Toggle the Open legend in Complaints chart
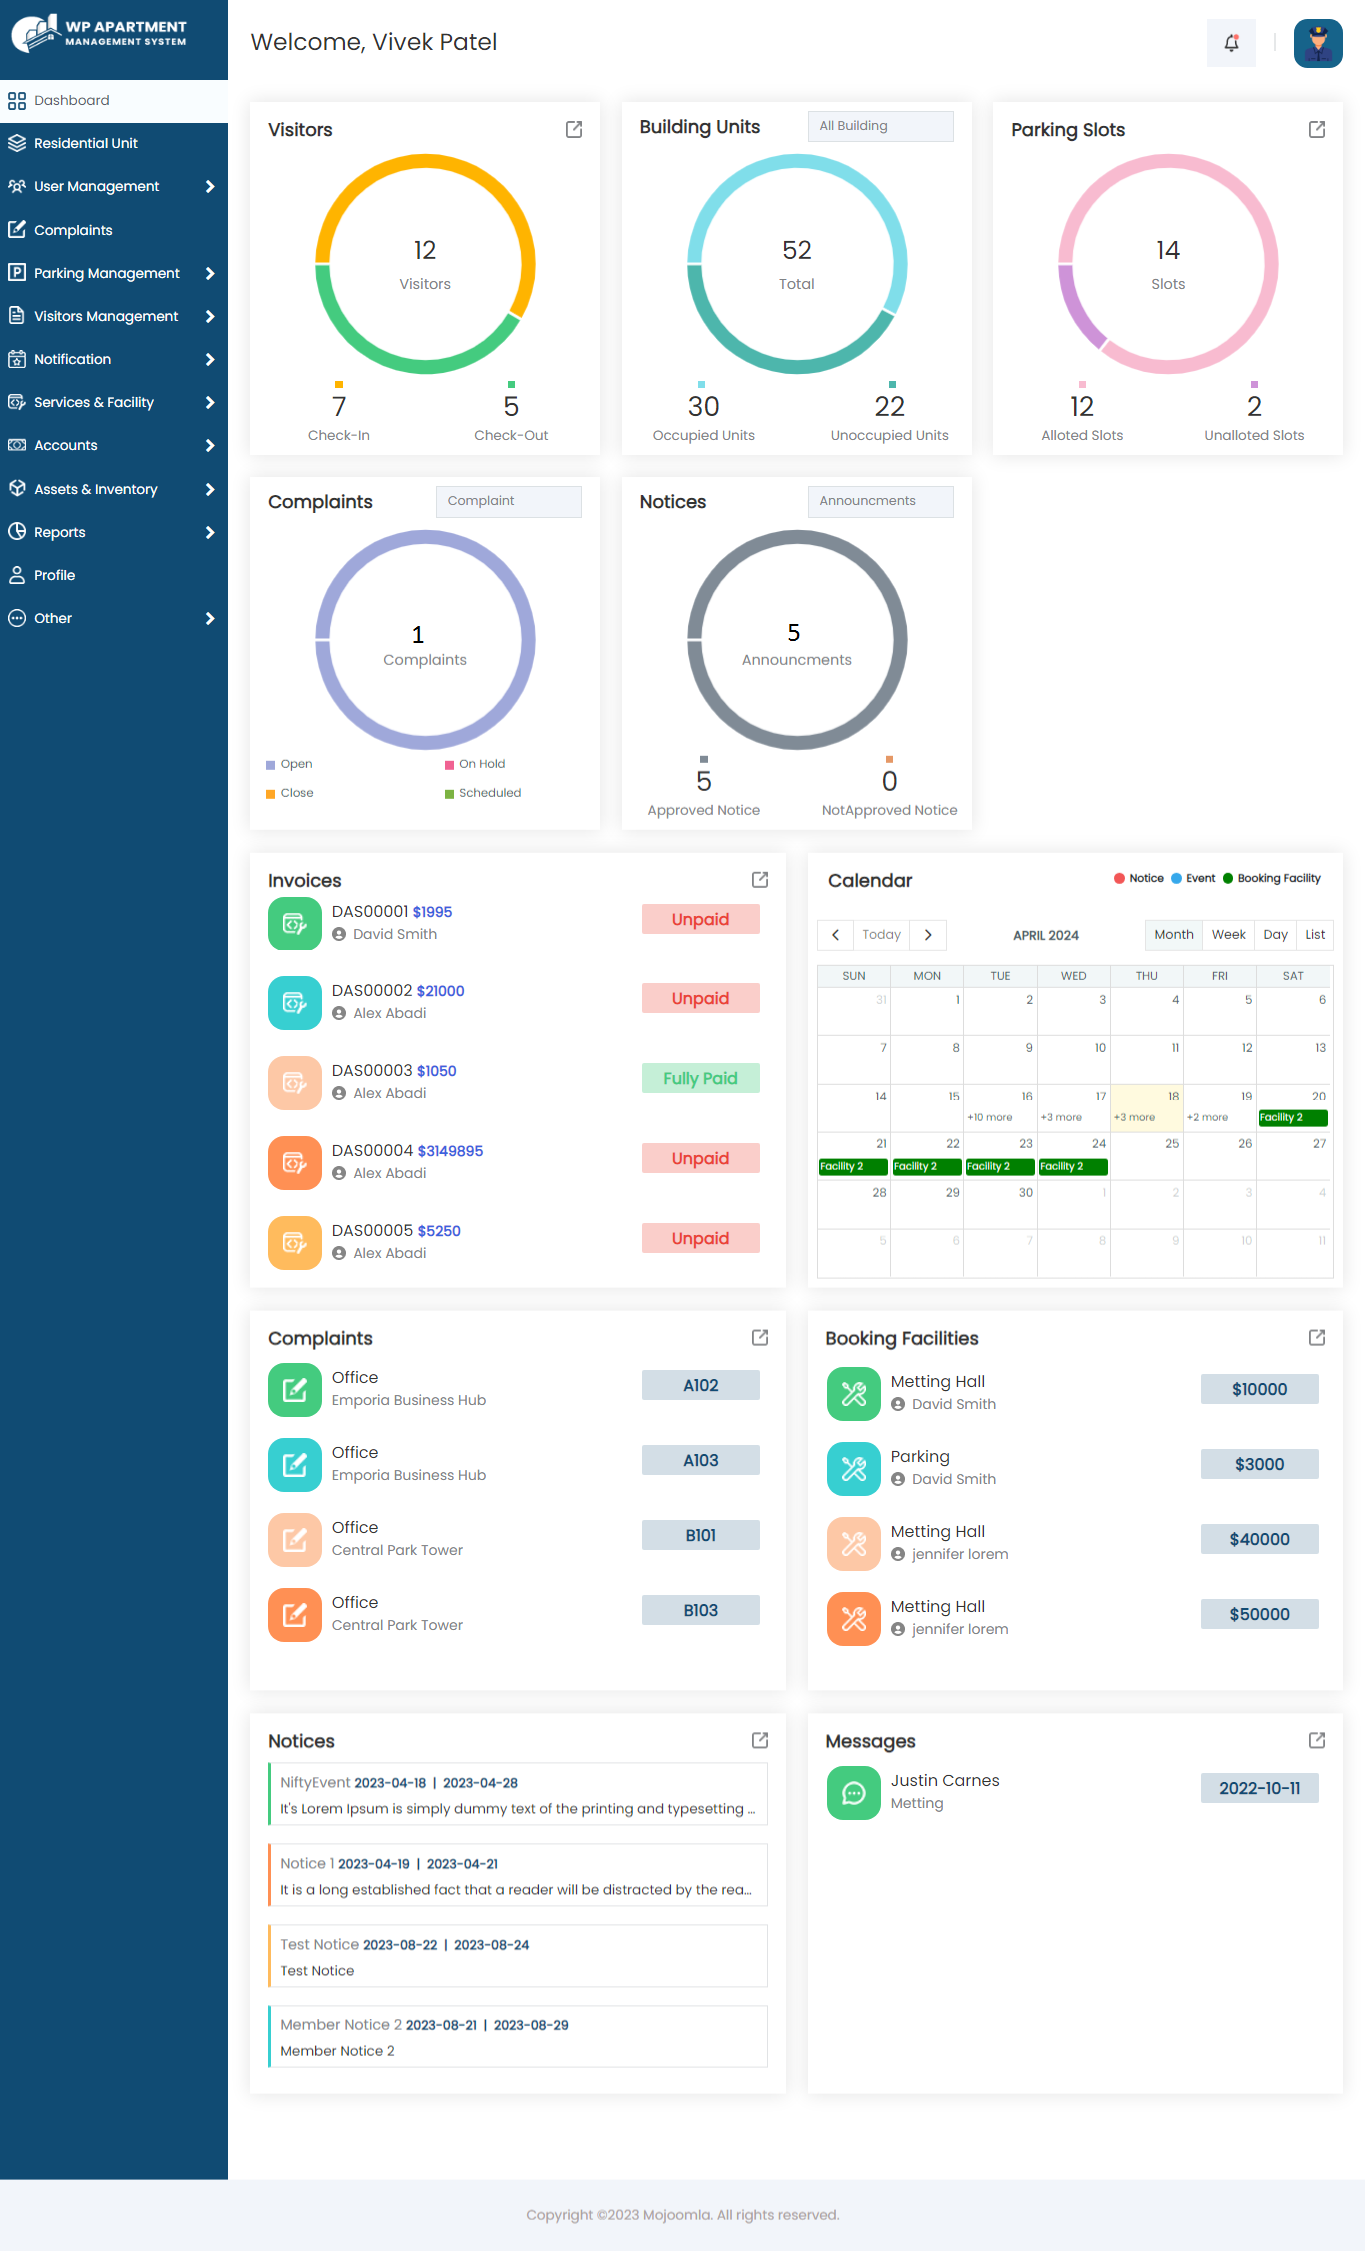 coord(290,764)
